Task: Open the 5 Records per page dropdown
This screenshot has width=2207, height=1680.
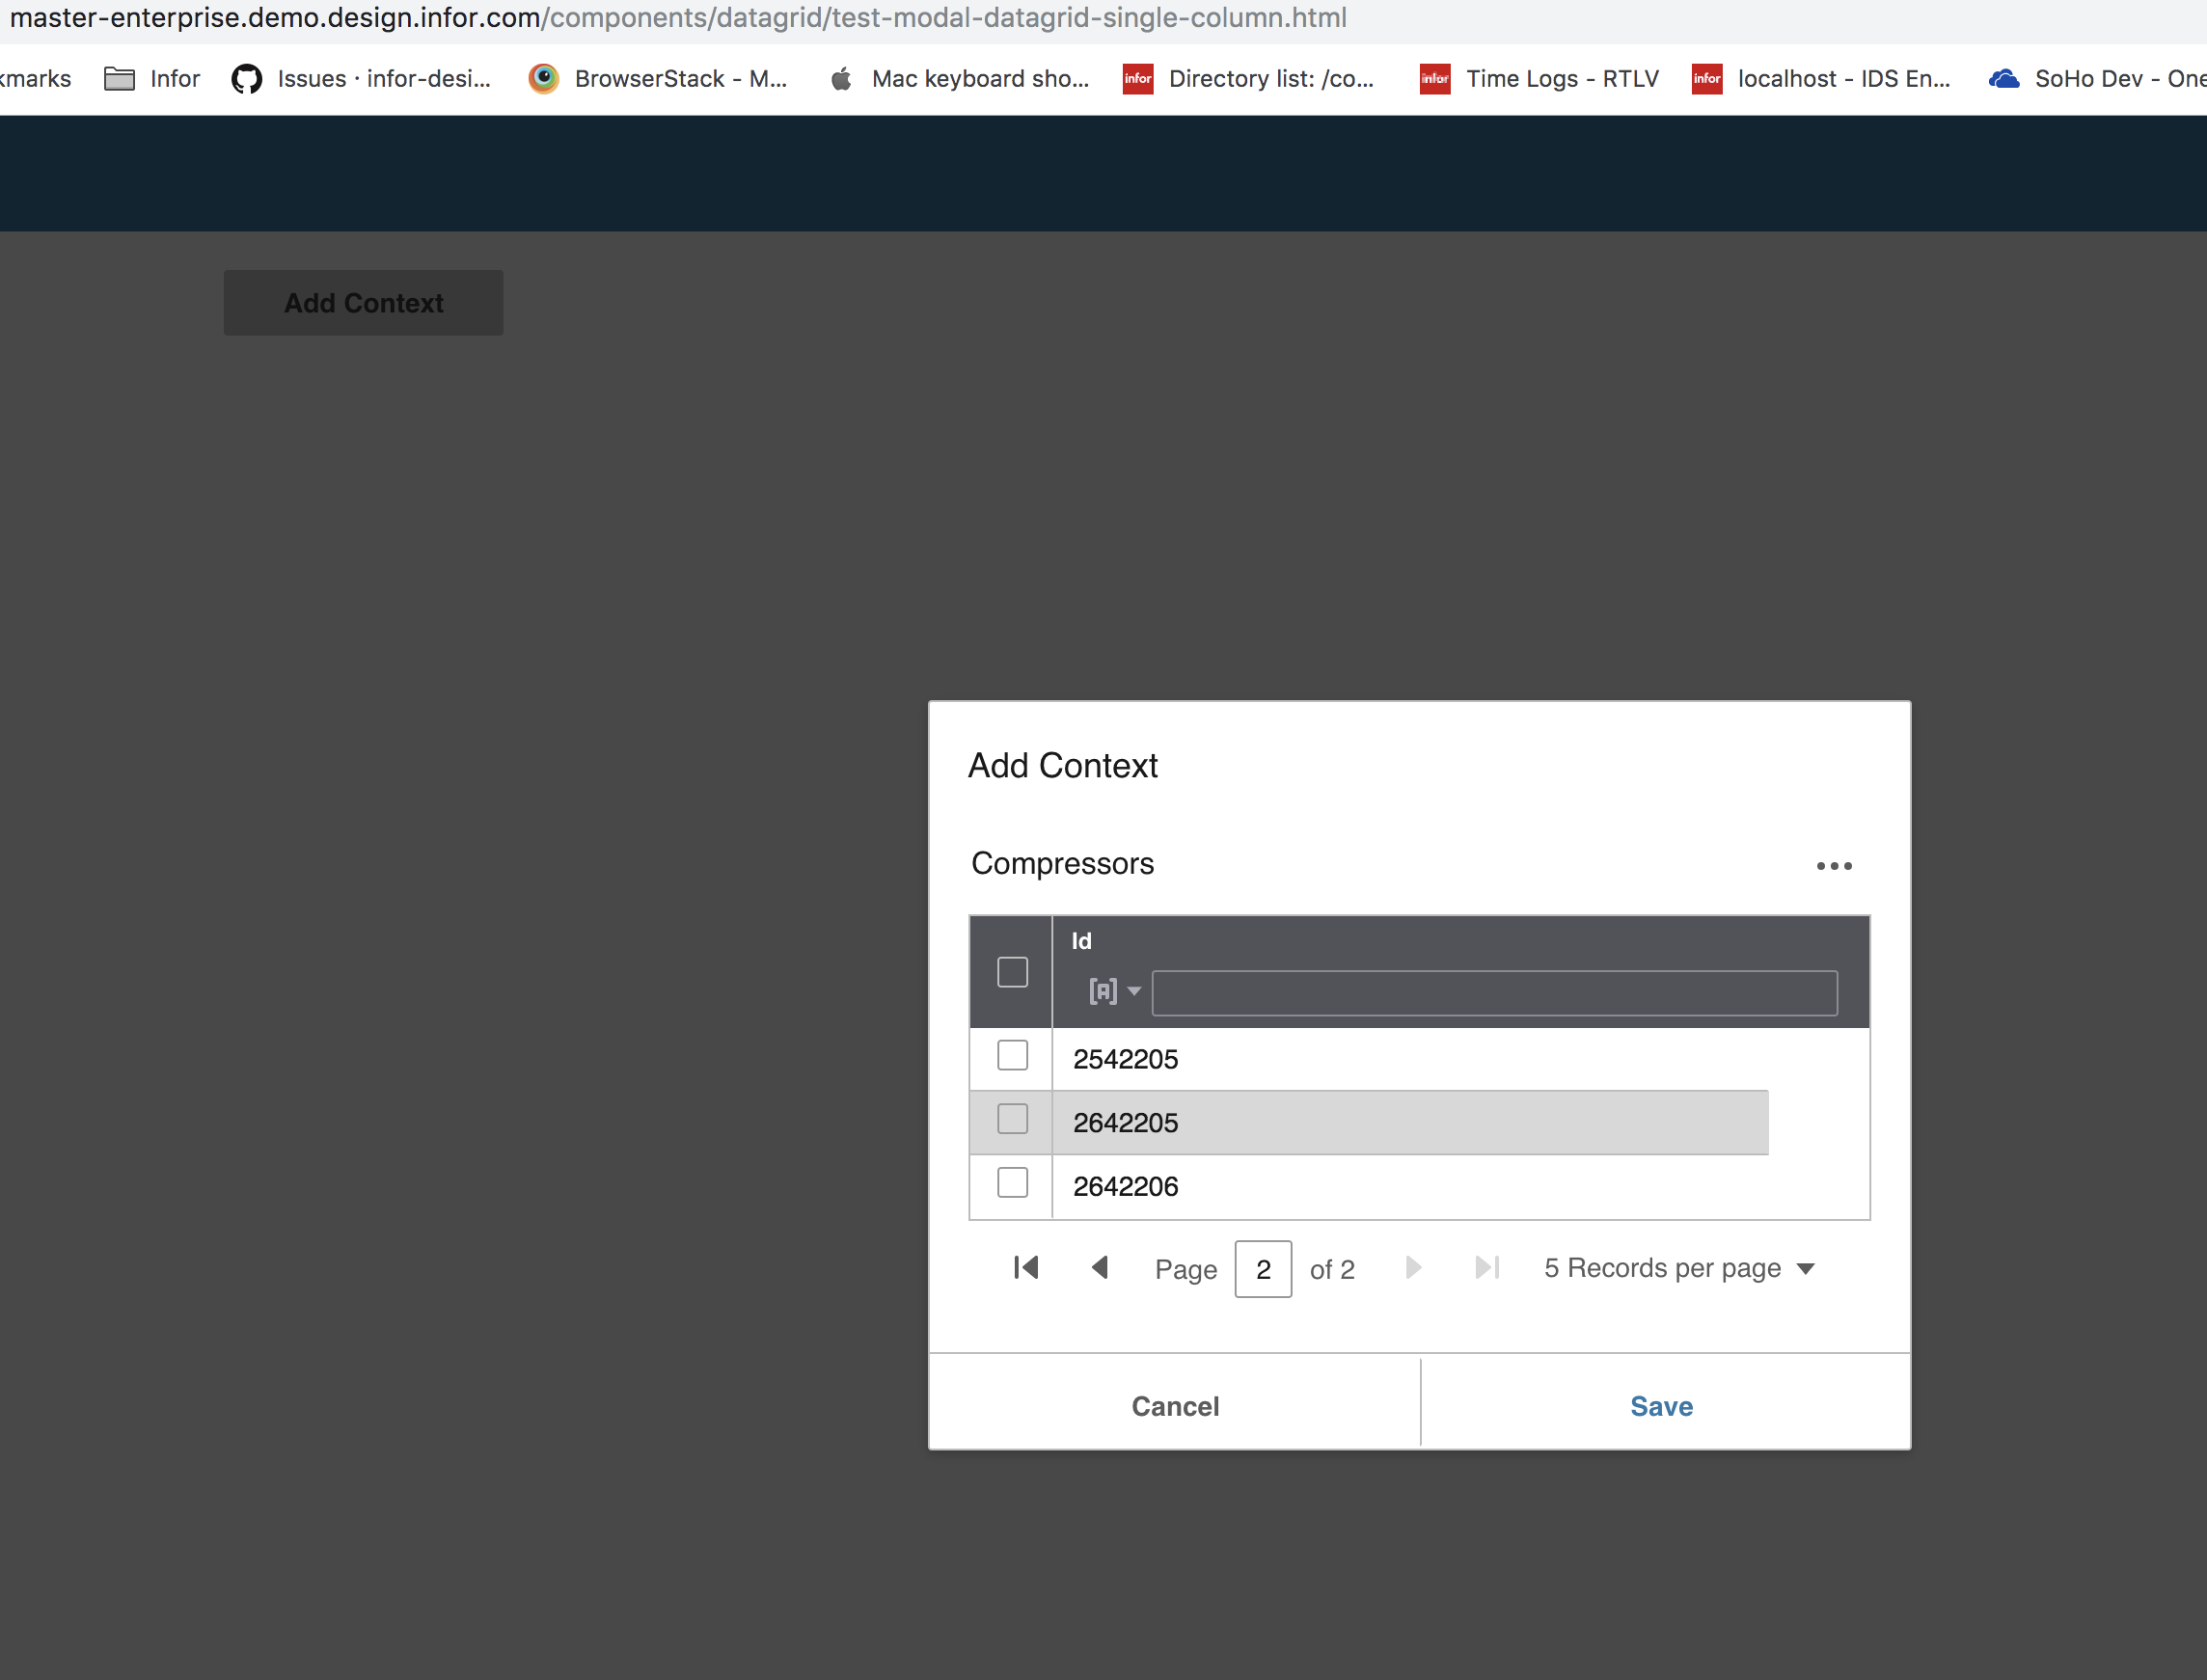Action: 1678,1268
